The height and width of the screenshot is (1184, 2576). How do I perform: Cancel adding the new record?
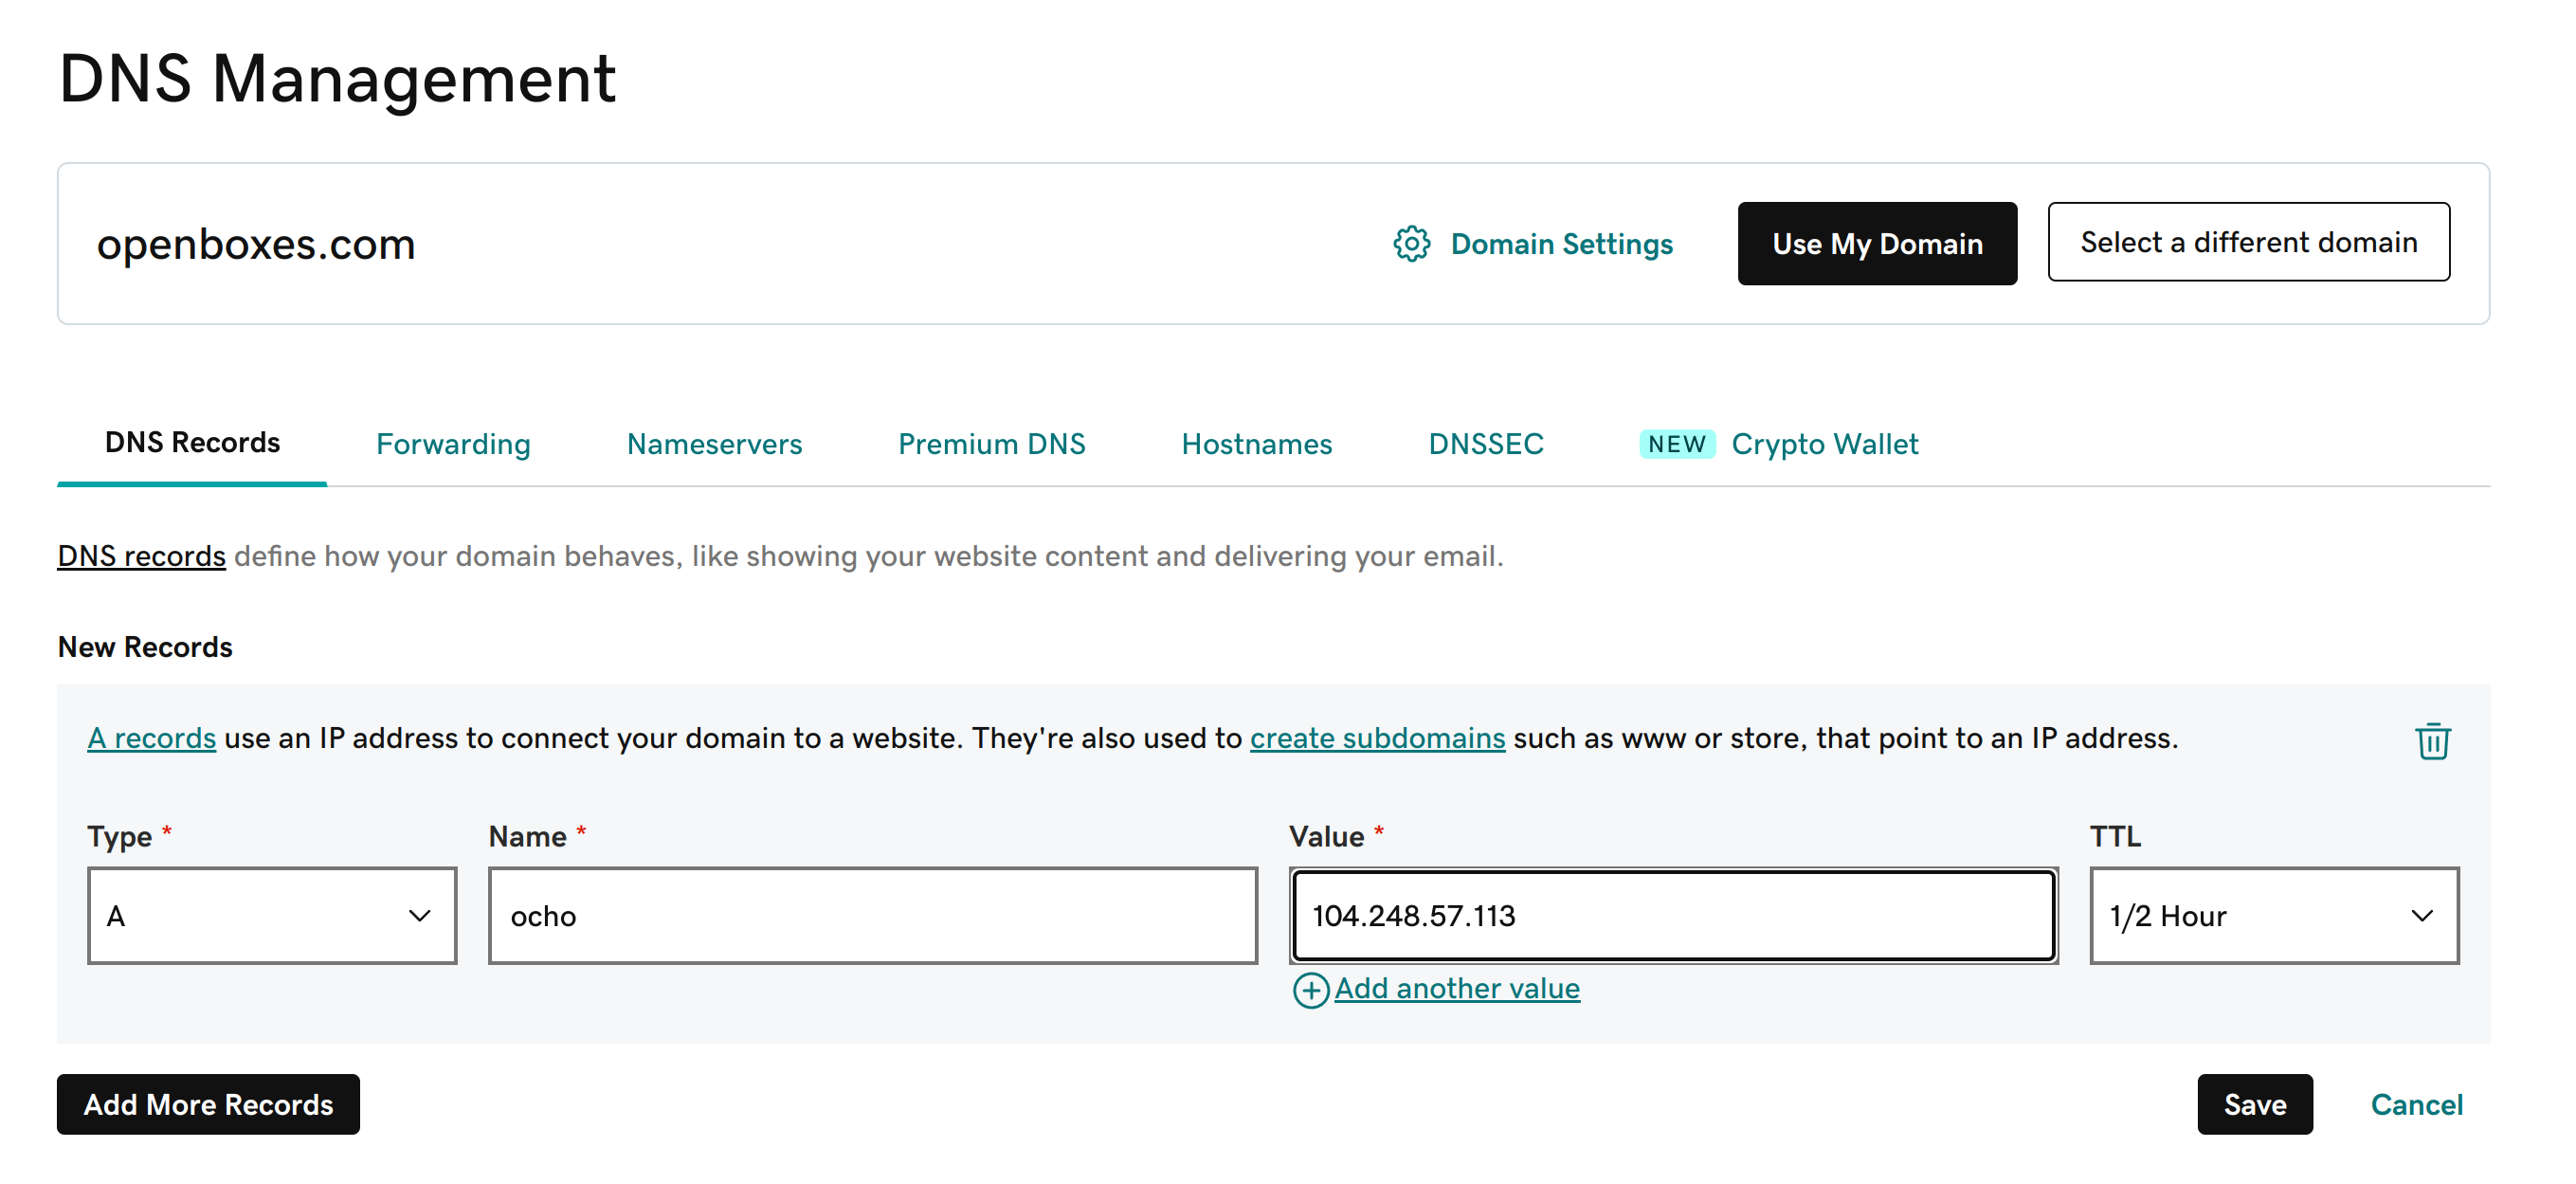pos(2416,1104)
